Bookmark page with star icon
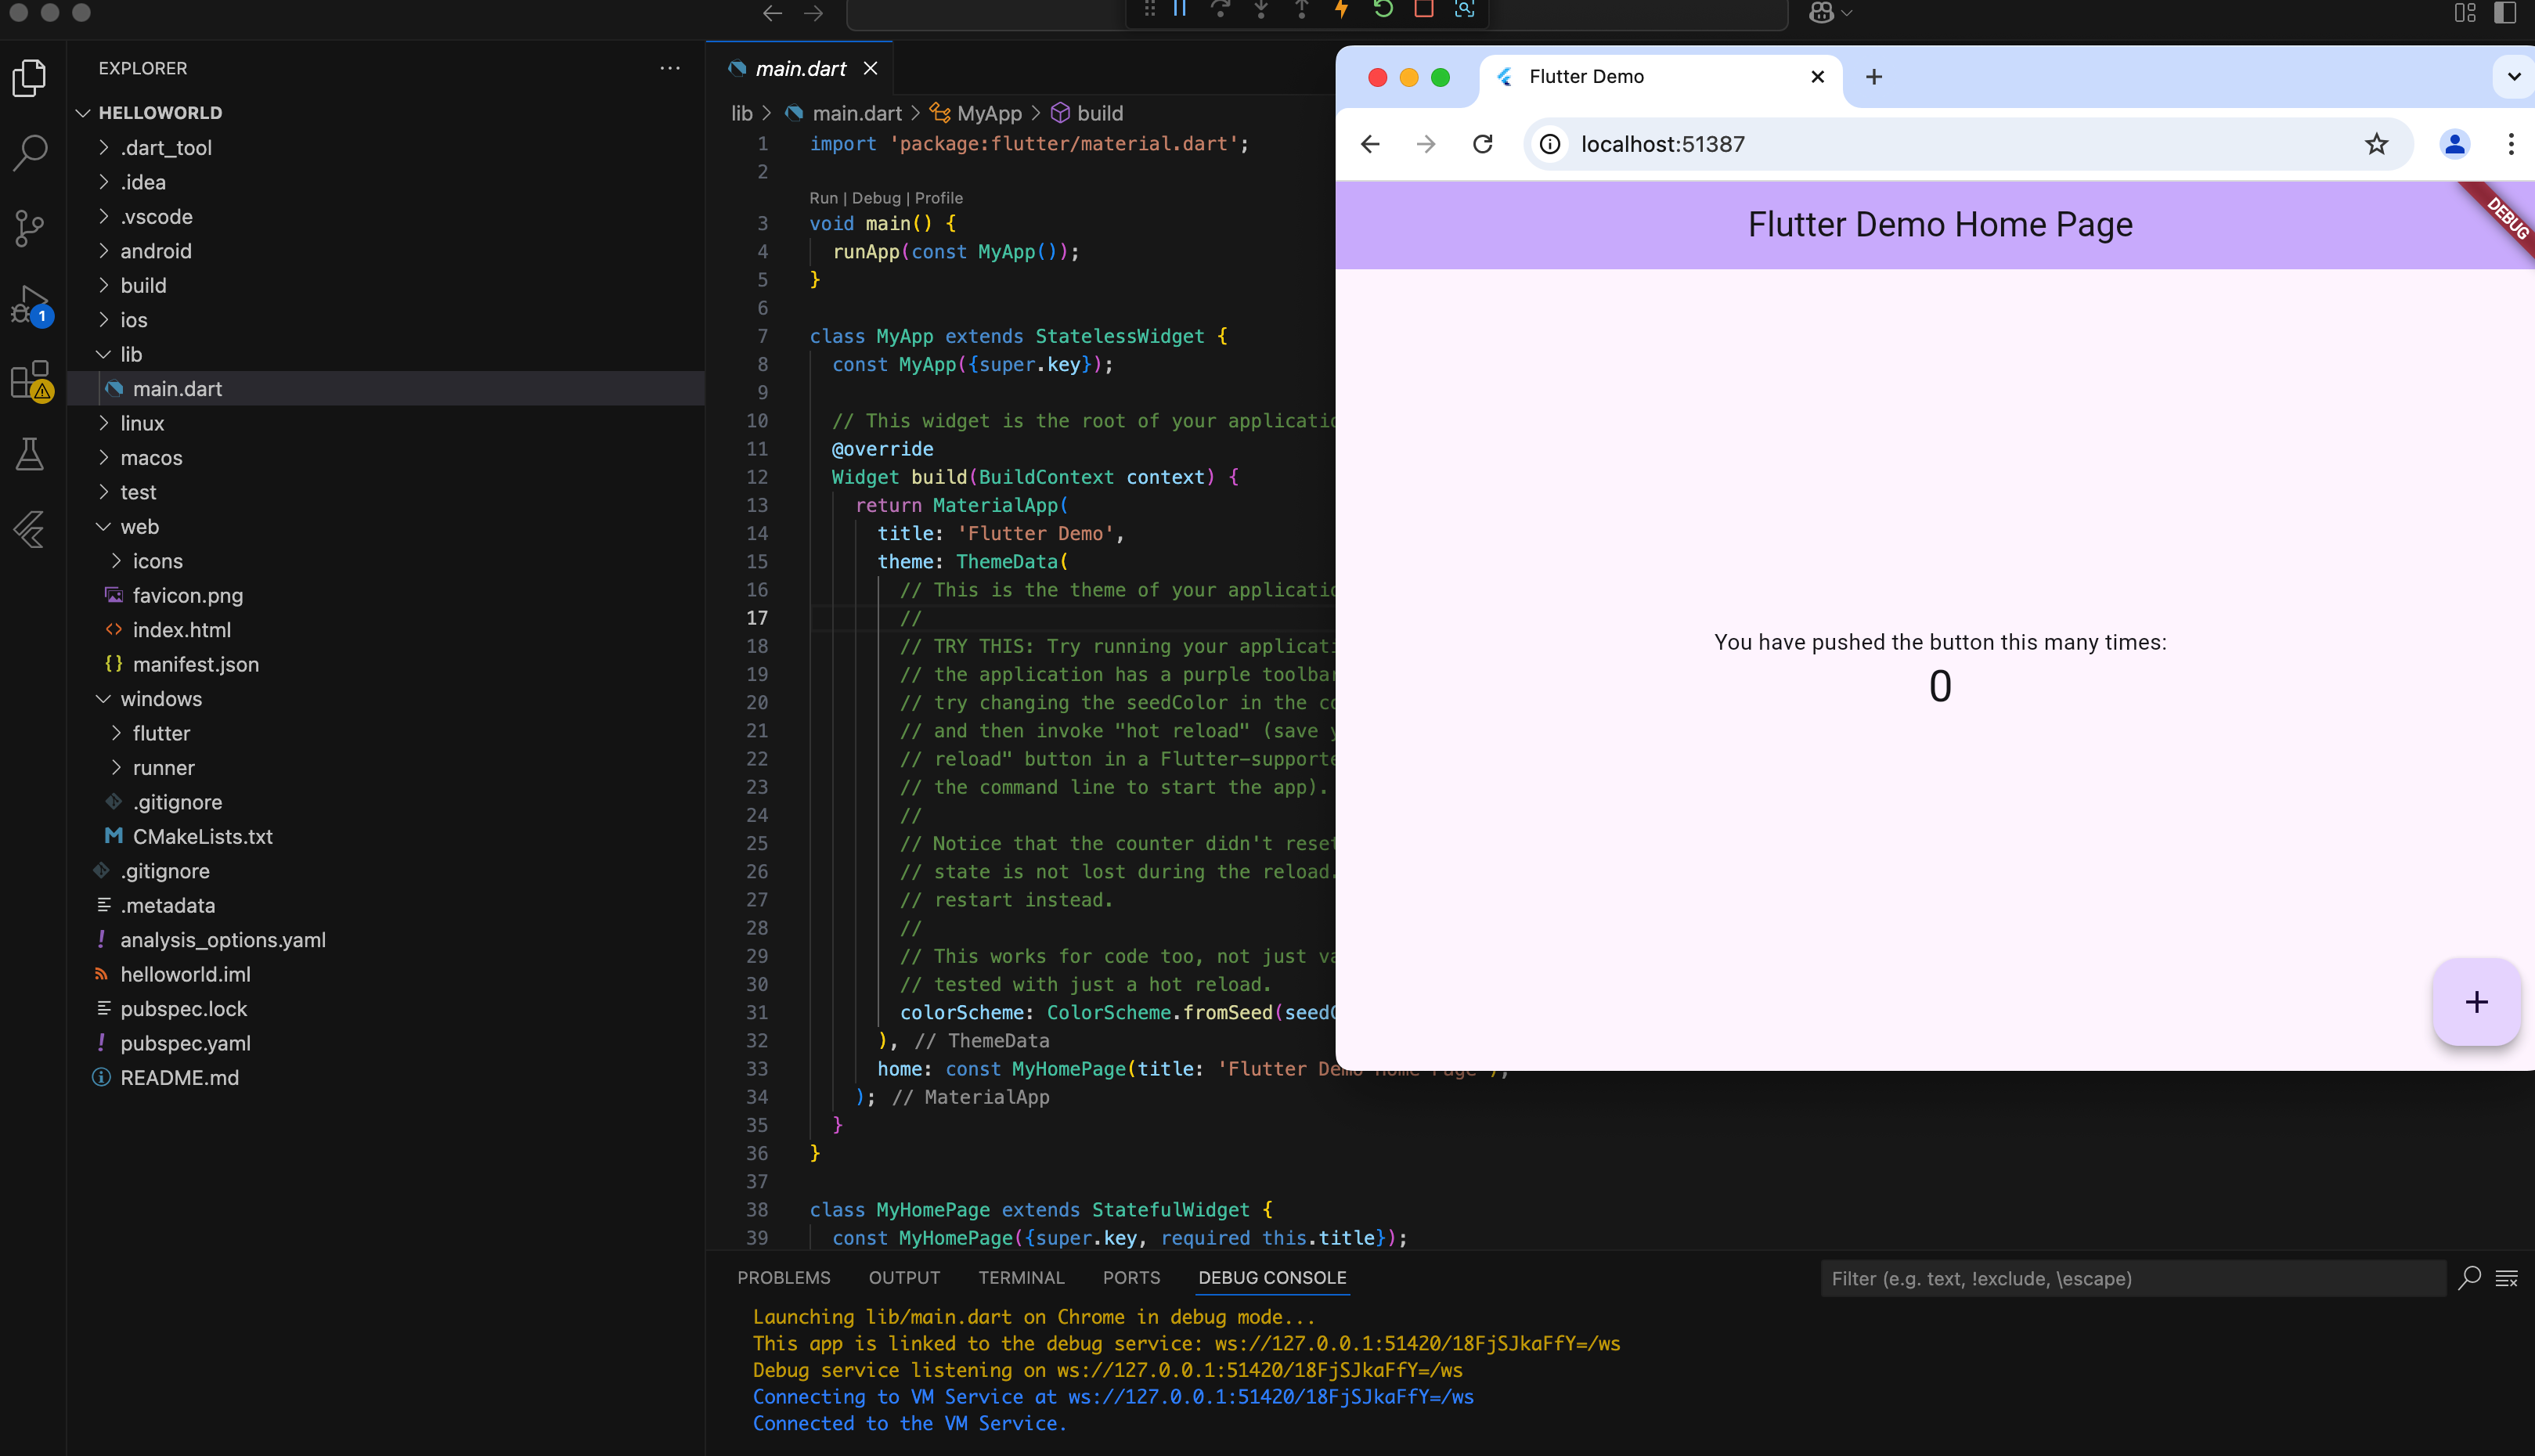Image resolution: width=2535 pixels, height=1456 pixels. coord(2376,144)
